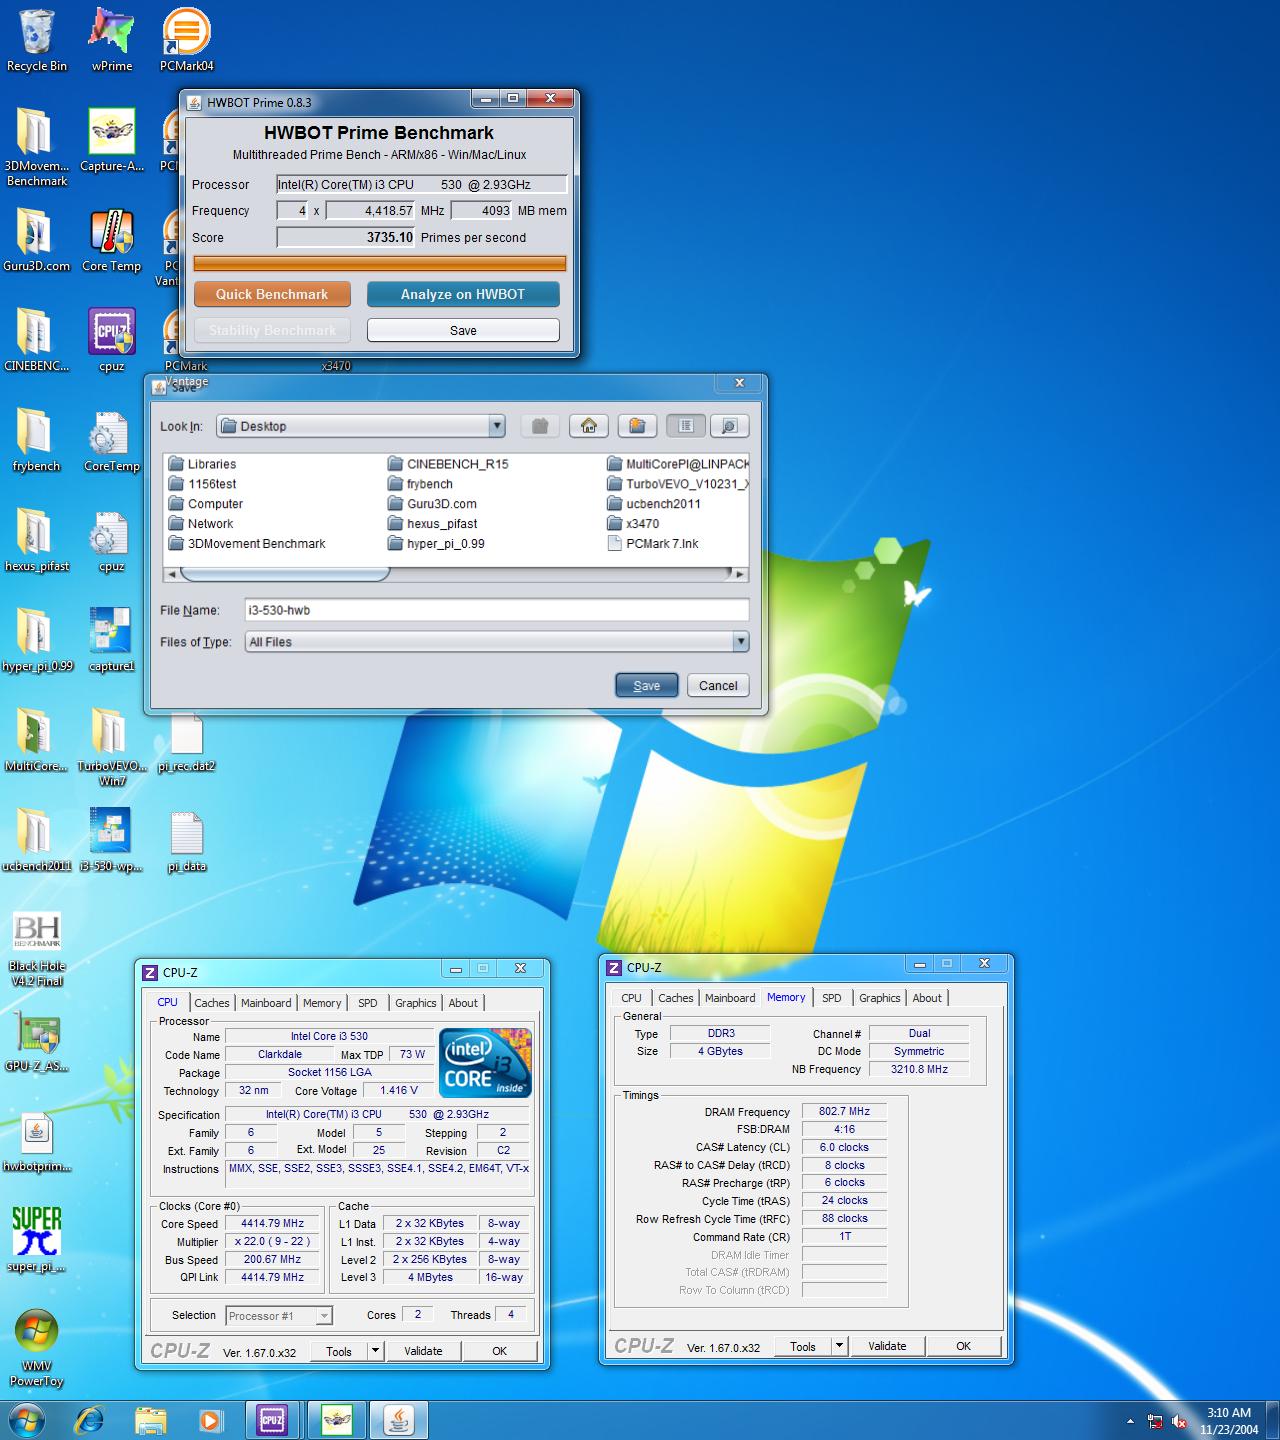
Task: Open the WMV PowerToy desktop icon
Action: pos(37,1347)
